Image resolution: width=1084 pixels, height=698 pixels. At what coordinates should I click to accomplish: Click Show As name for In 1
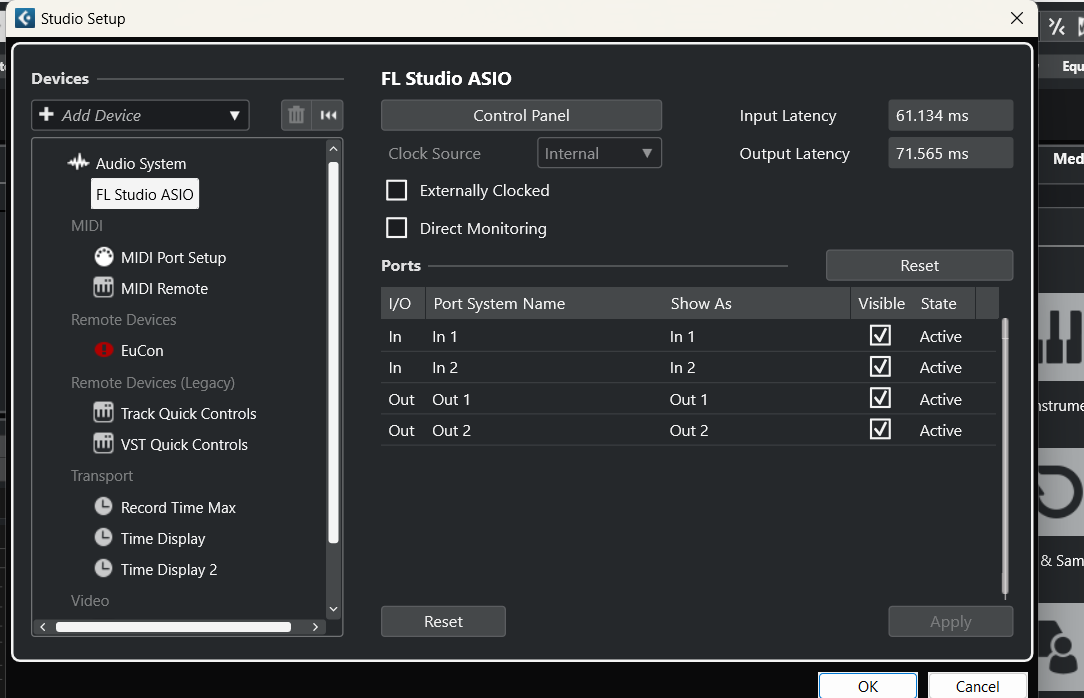(x=682, y=337)
